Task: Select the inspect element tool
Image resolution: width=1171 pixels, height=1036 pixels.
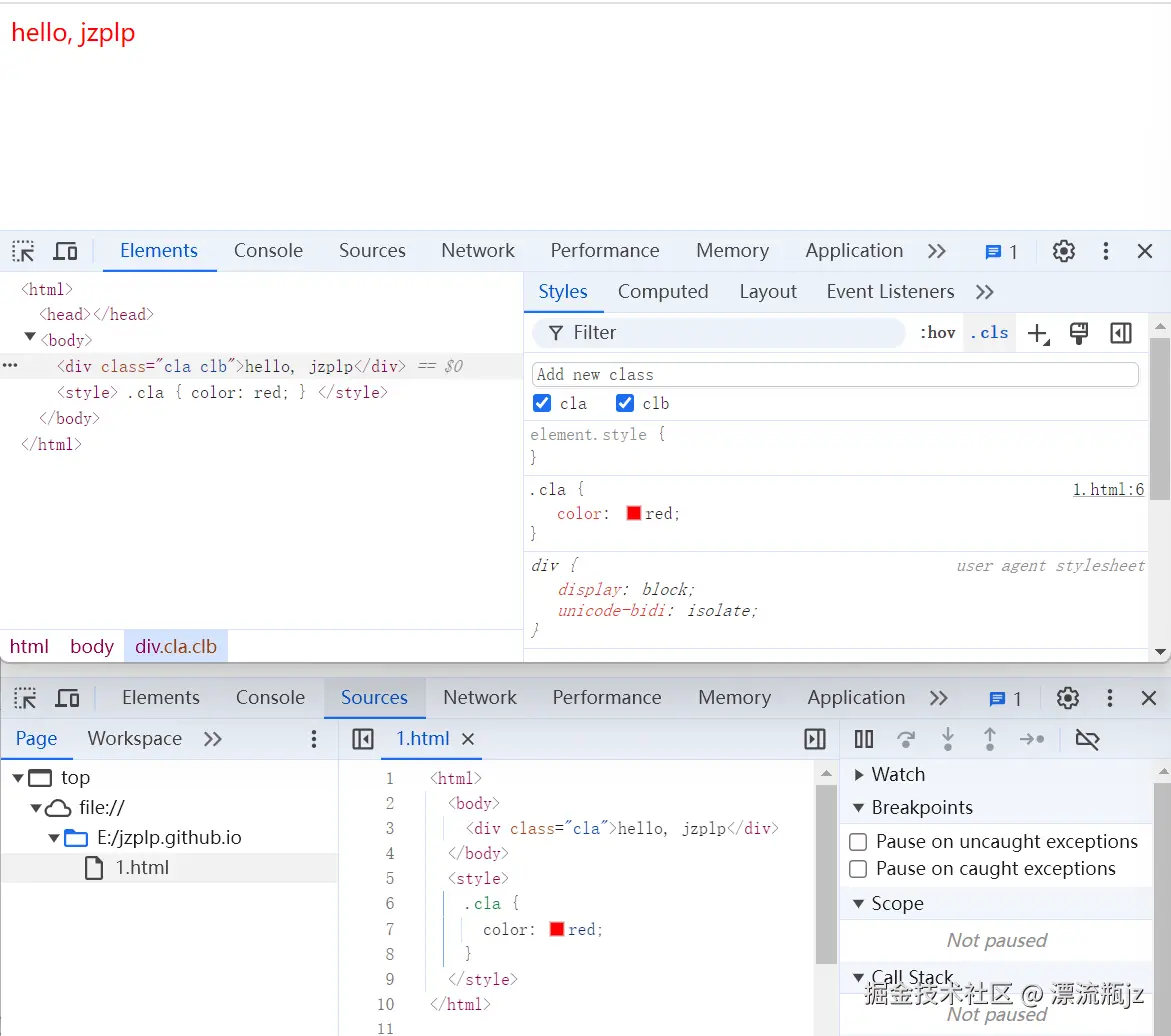Action: [22, 251]
